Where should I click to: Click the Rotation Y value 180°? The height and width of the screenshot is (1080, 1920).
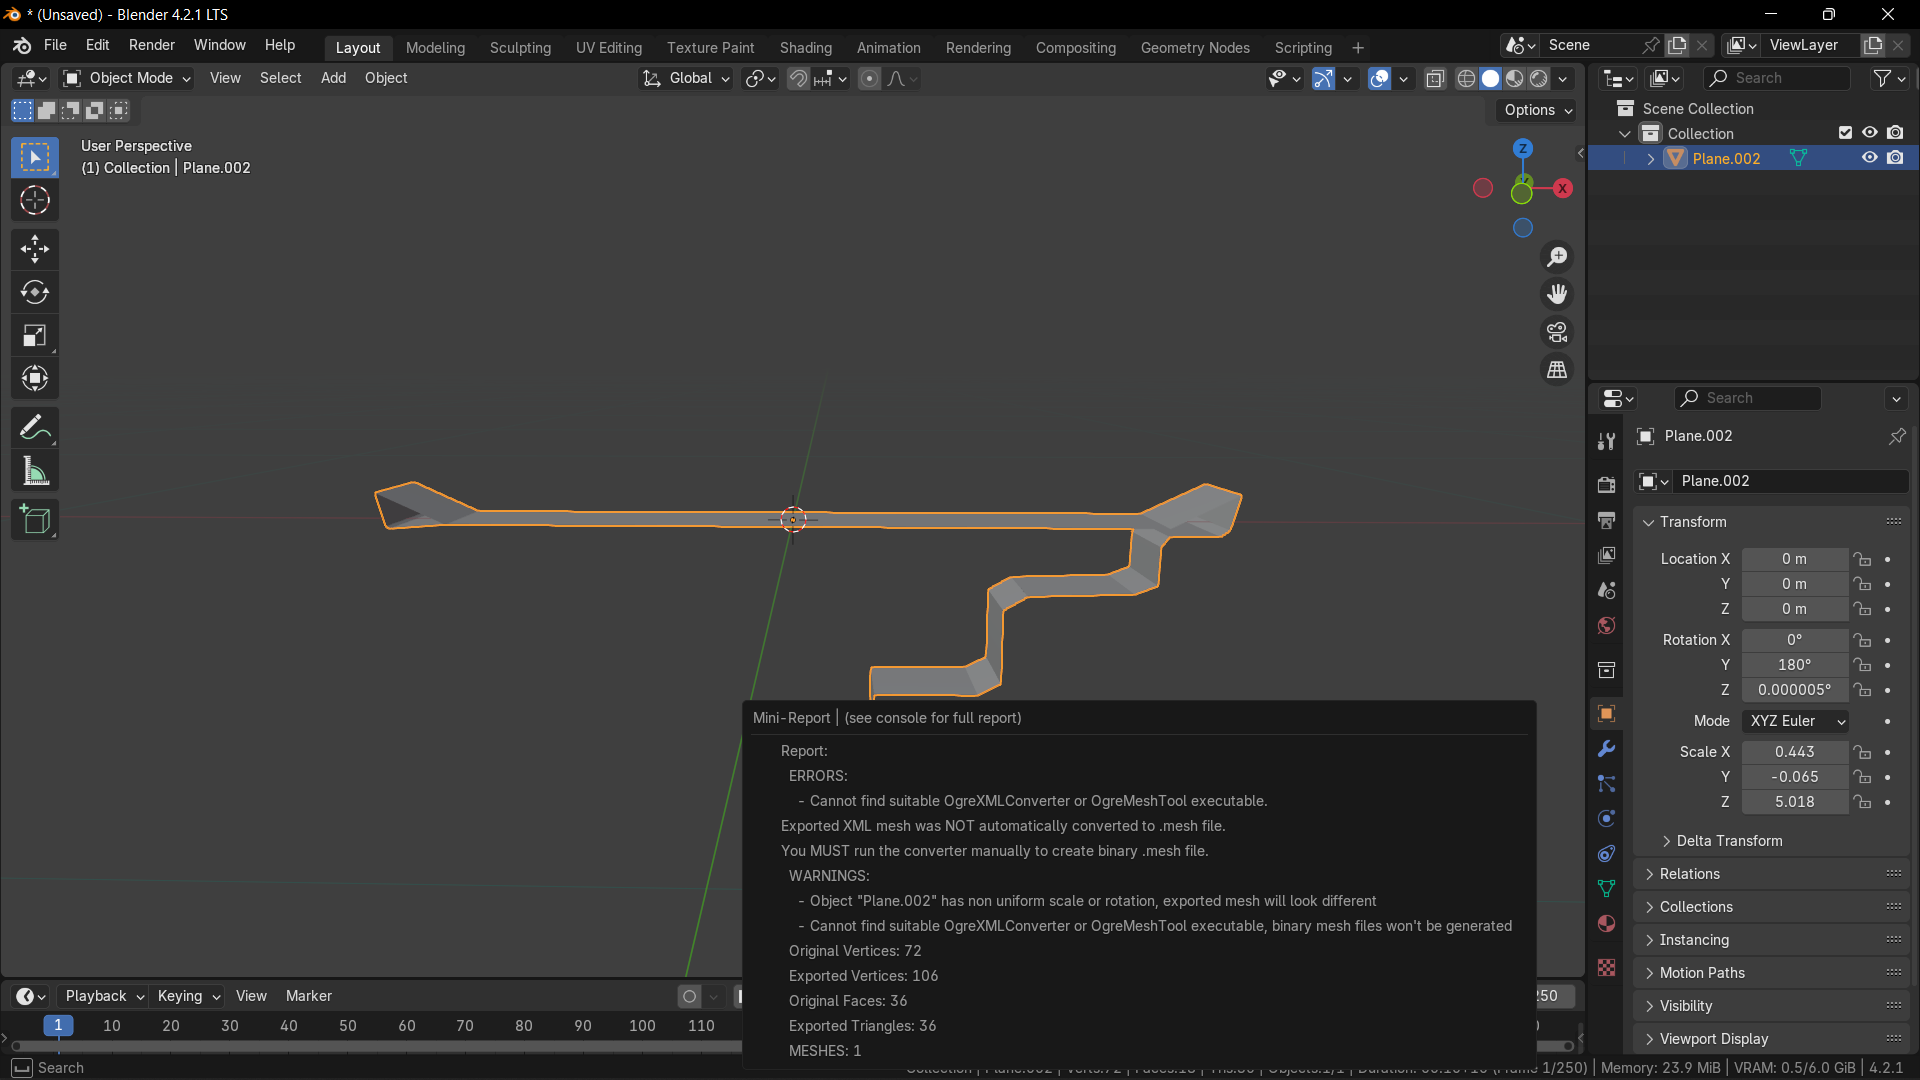tap(1795, 665)
